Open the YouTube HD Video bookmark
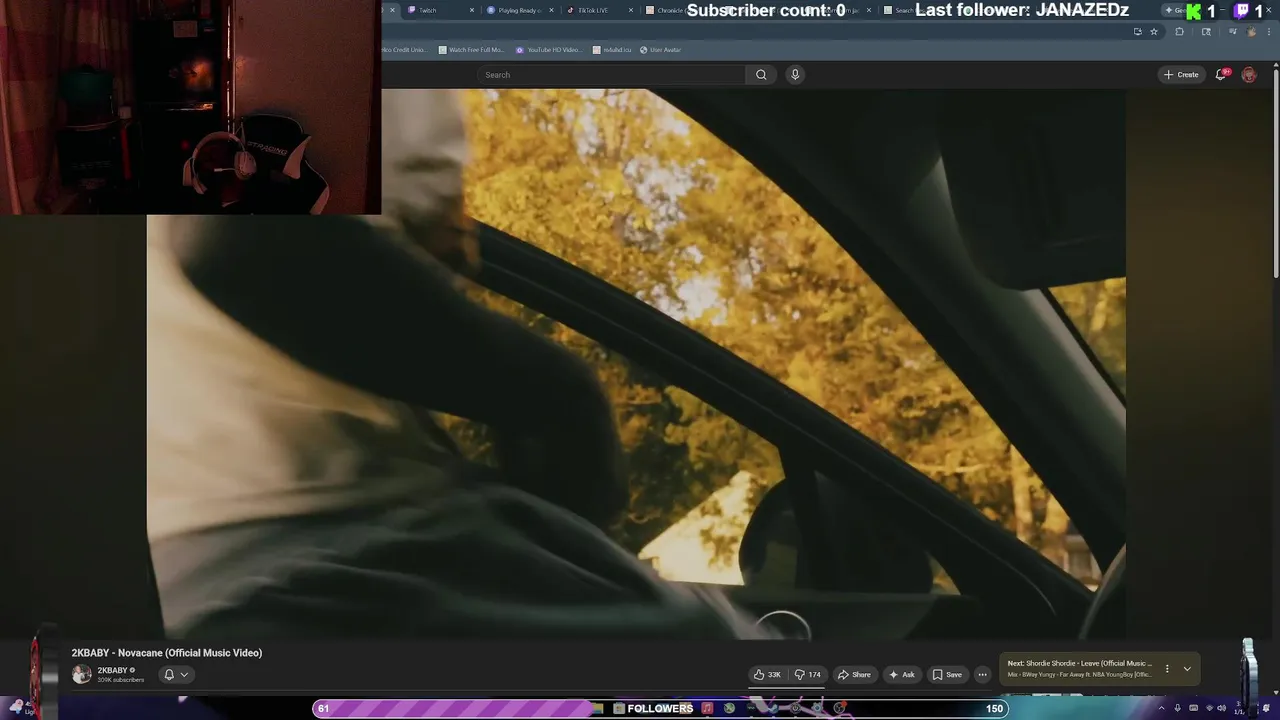Viewport: 1280px width, 720px height. [548, 50]
